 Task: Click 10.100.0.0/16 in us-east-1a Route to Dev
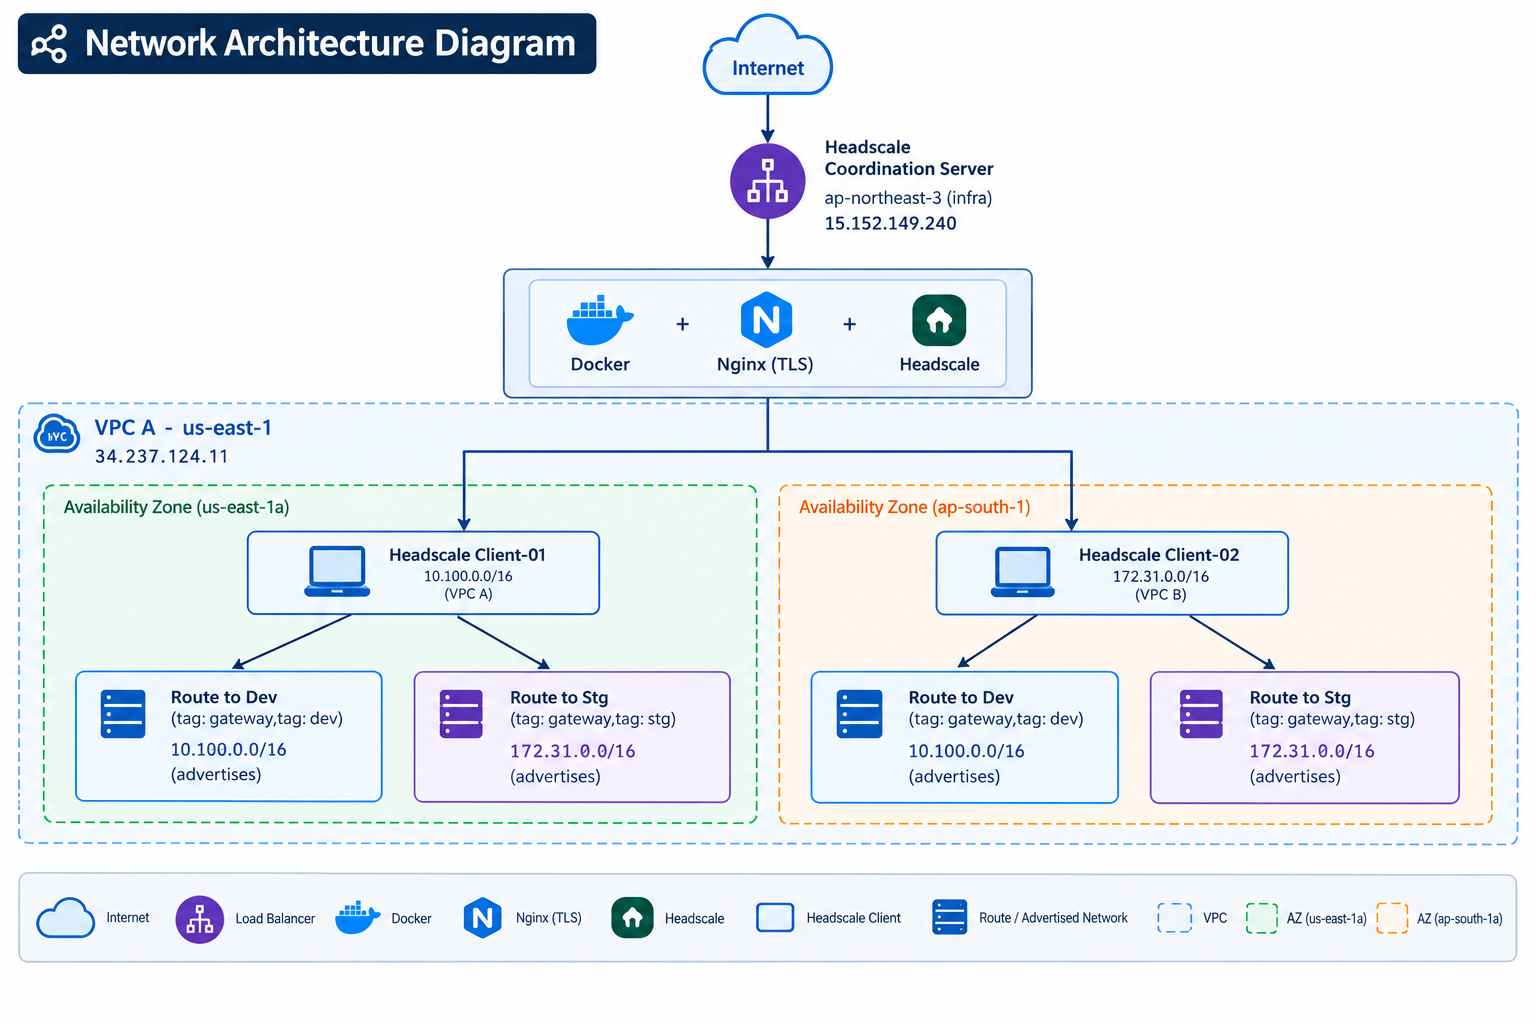[228, 749]
